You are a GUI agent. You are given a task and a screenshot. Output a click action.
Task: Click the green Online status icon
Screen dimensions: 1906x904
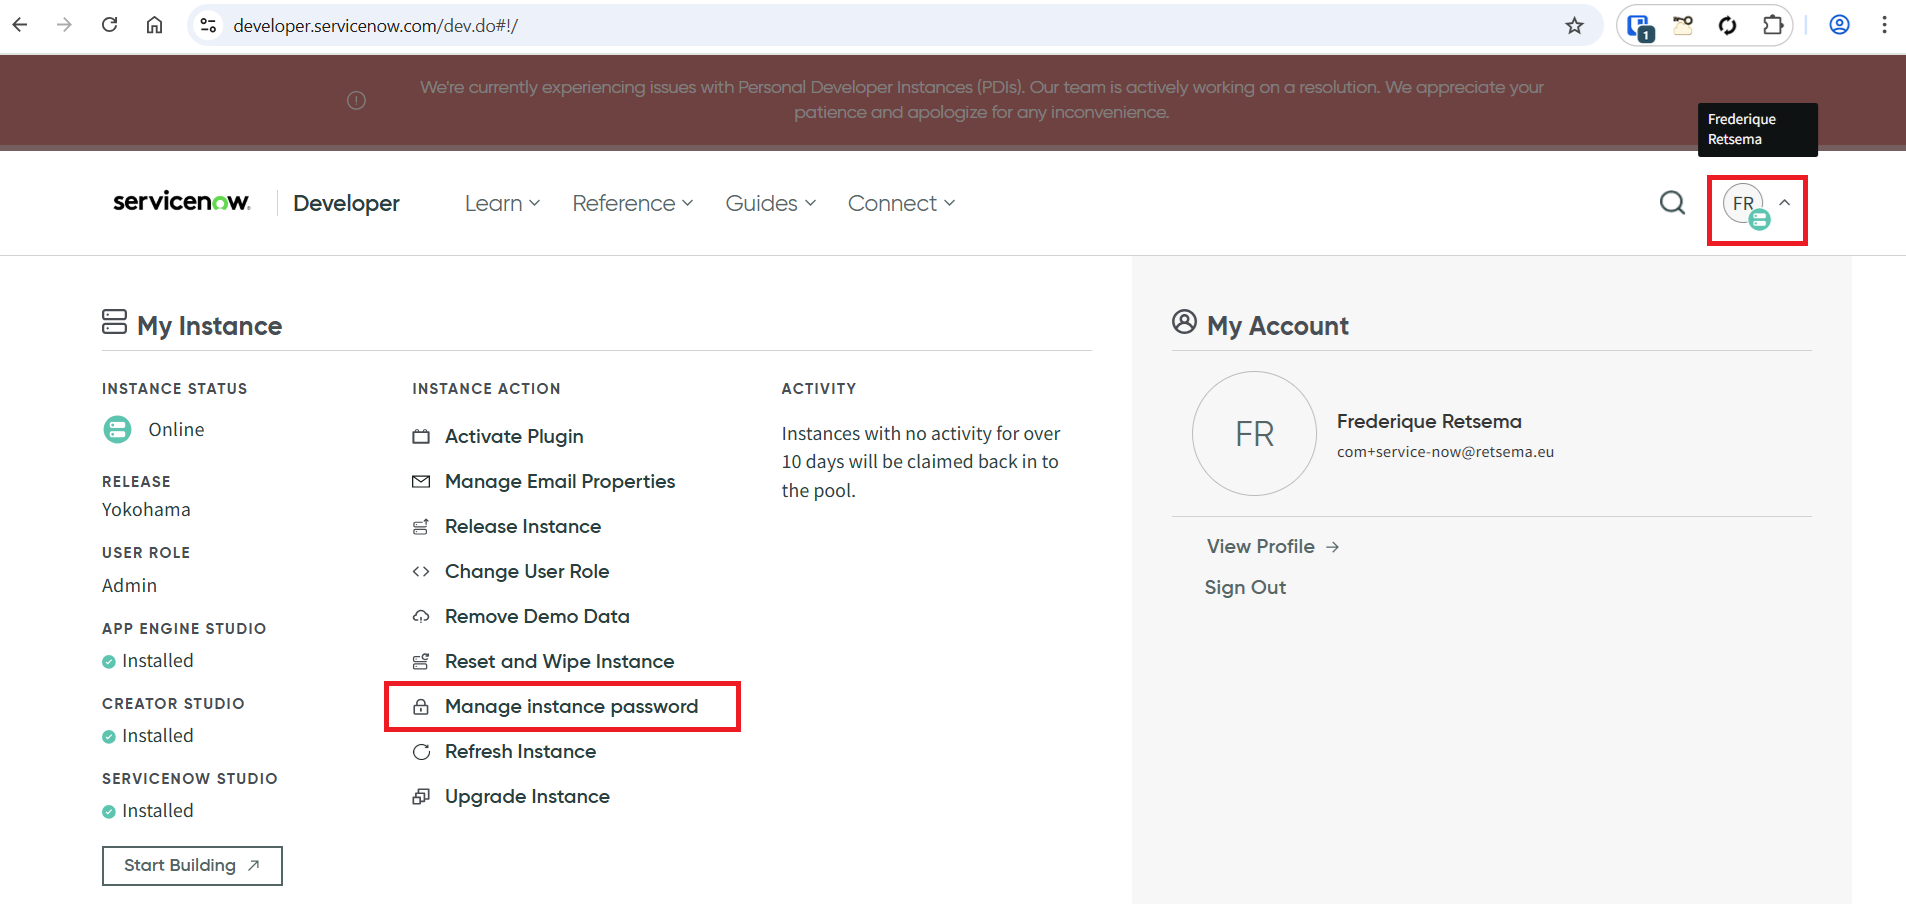(x=117, y=430)
